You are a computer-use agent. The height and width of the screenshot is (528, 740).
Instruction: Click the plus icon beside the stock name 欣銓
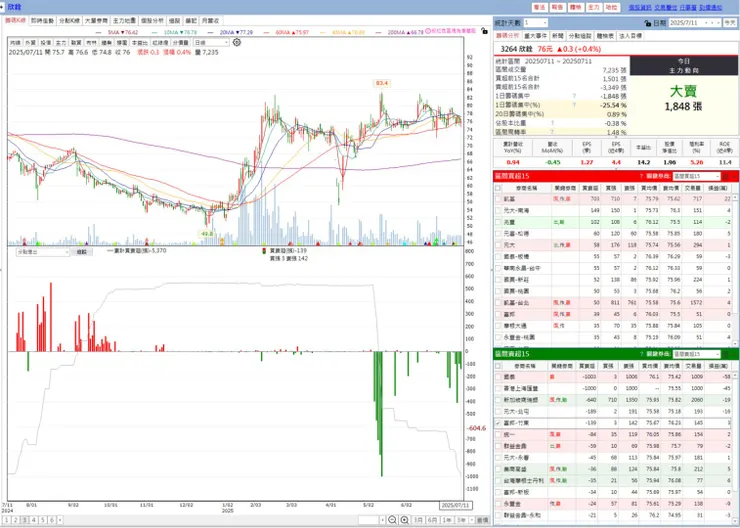point(3,8)
